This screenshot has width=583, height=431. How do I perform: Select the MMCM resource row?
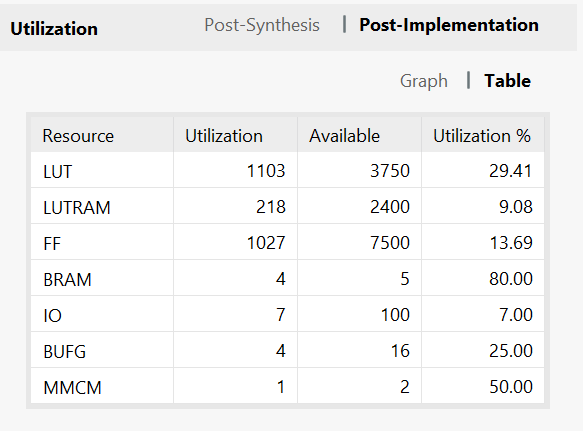[x=287, y=386]
